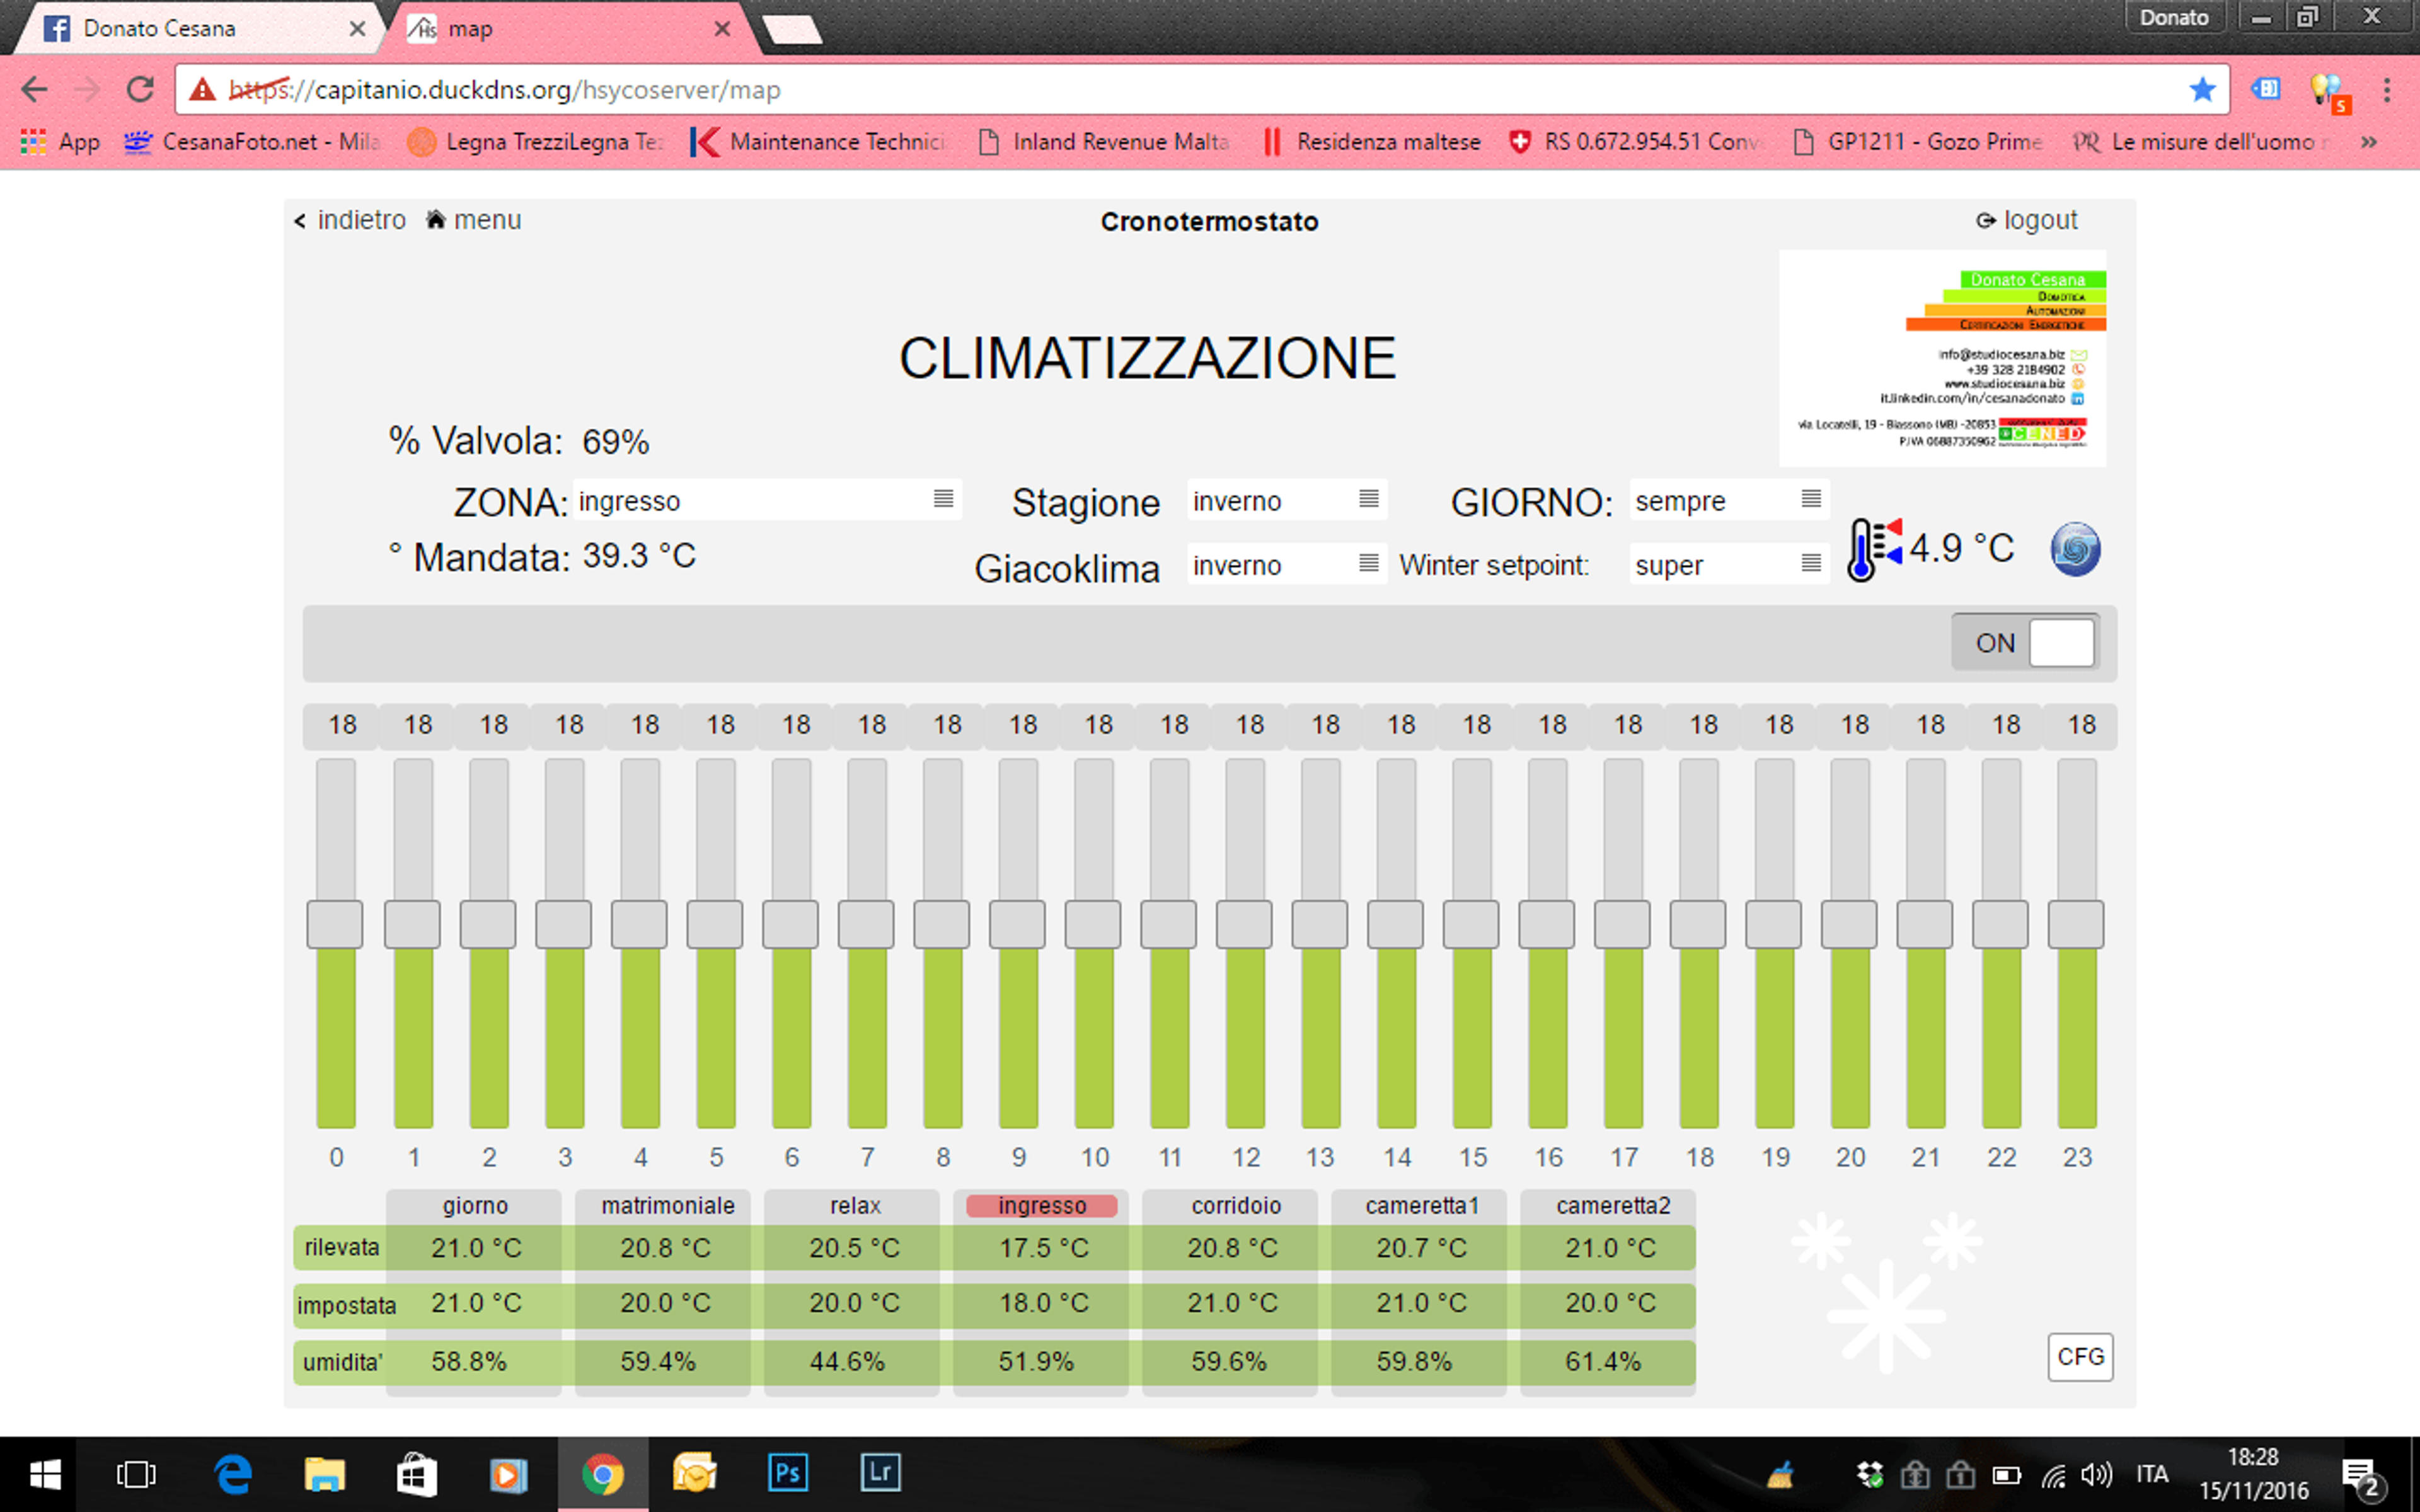The height and width of the screenshot is (1512, 2420).
Task: Click the outdoor thermometer icon
Action: tap(1874, 549)
